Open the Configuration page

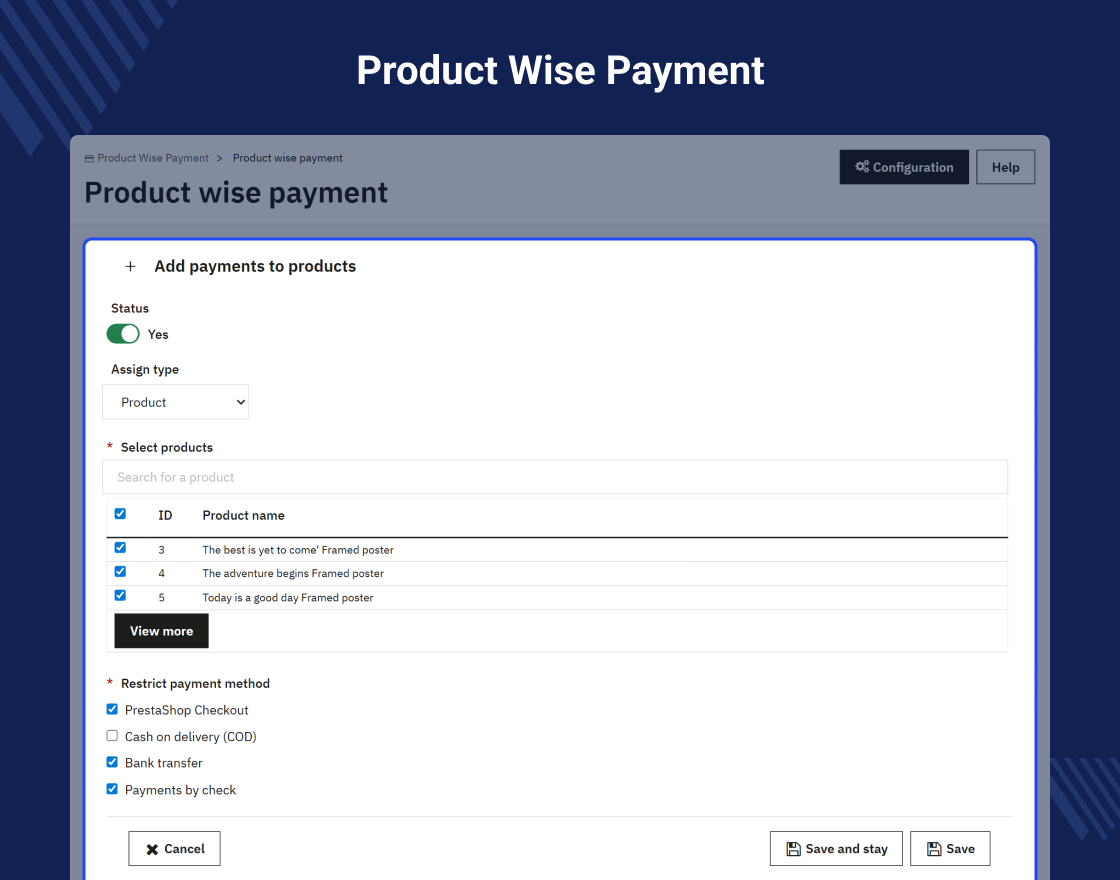click(904, 167)
